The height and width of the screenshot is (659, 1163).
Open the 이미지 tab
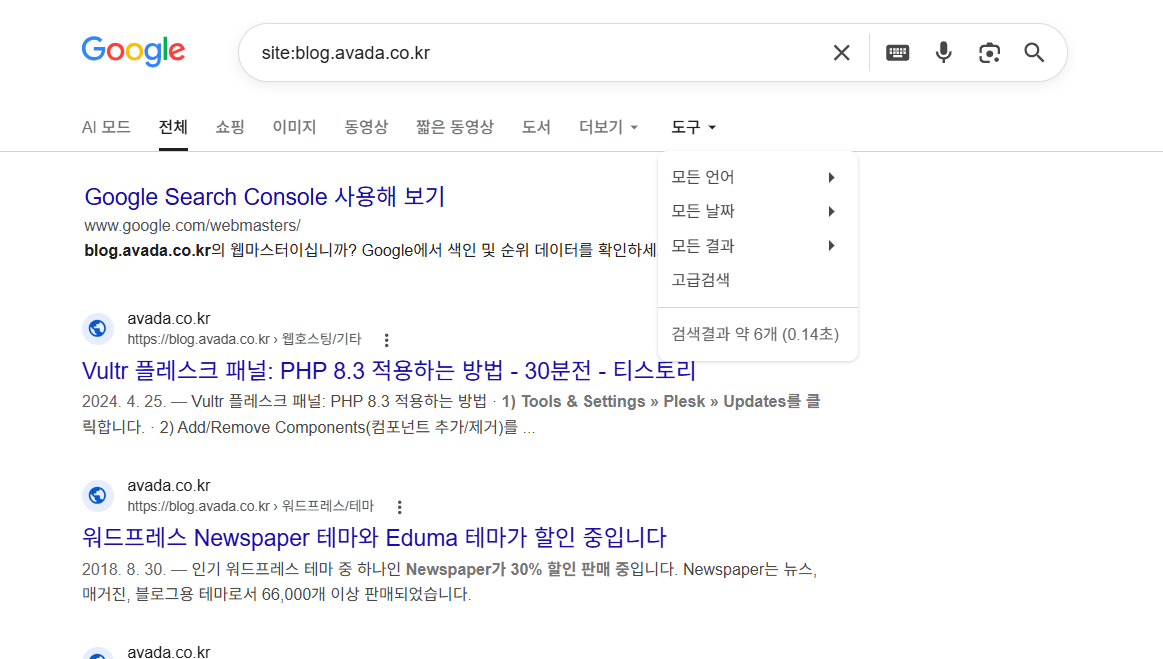294,127
